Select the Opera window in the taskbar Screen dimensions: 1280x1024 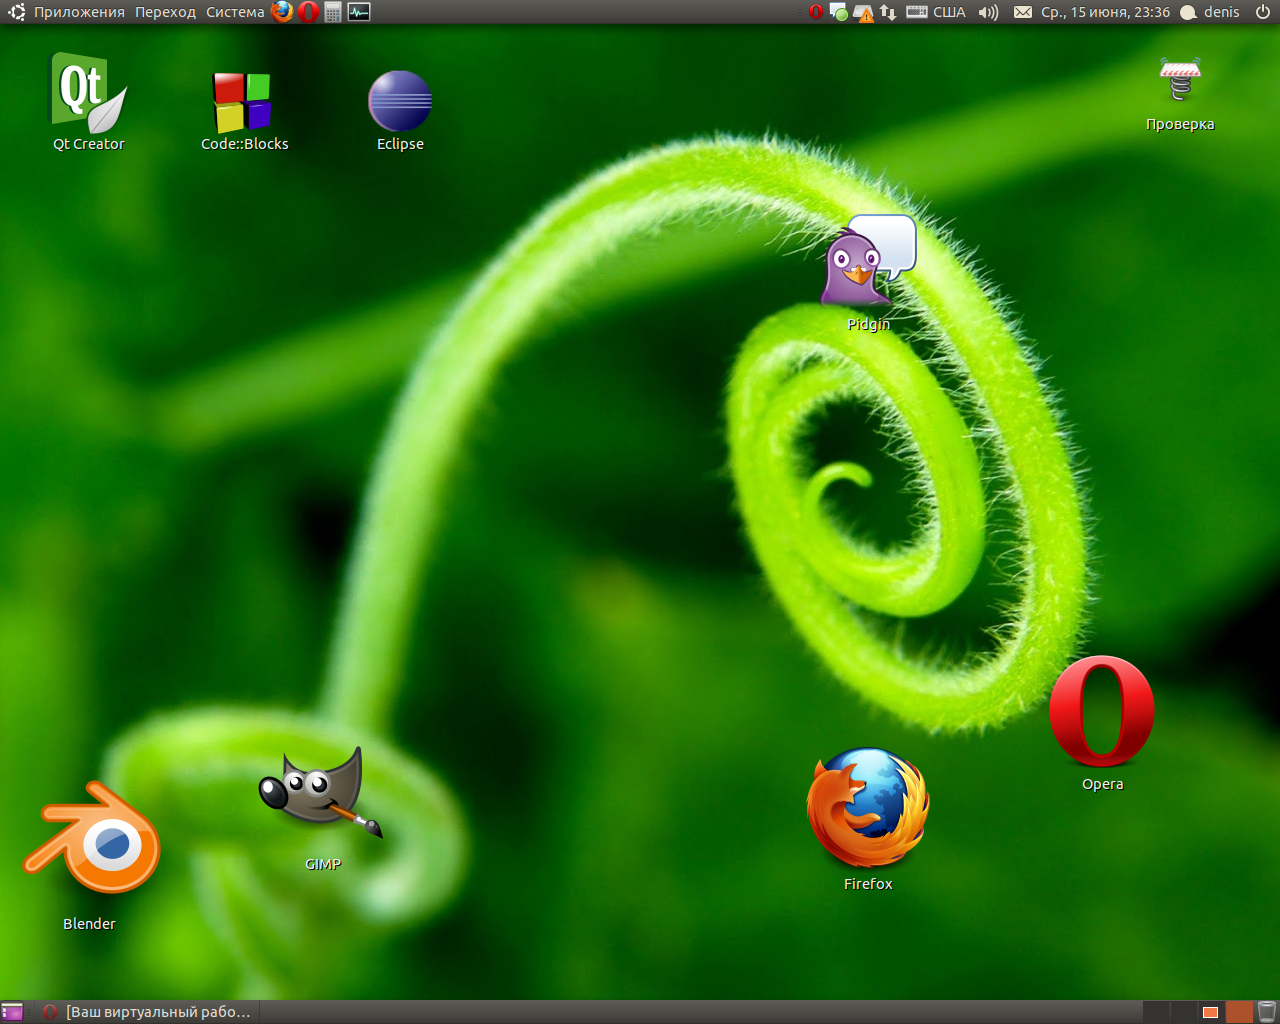(148, 1012)
